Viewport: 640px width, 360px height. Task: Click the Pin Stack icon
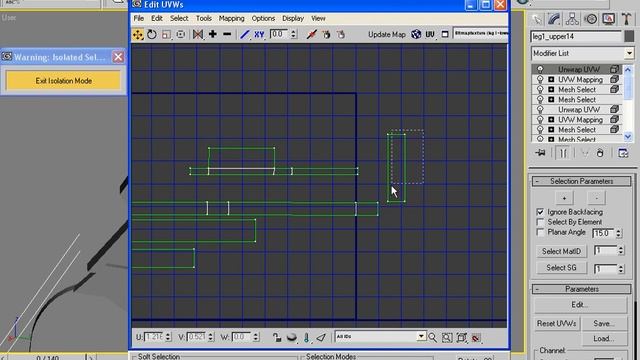click(x=541, y=153)
